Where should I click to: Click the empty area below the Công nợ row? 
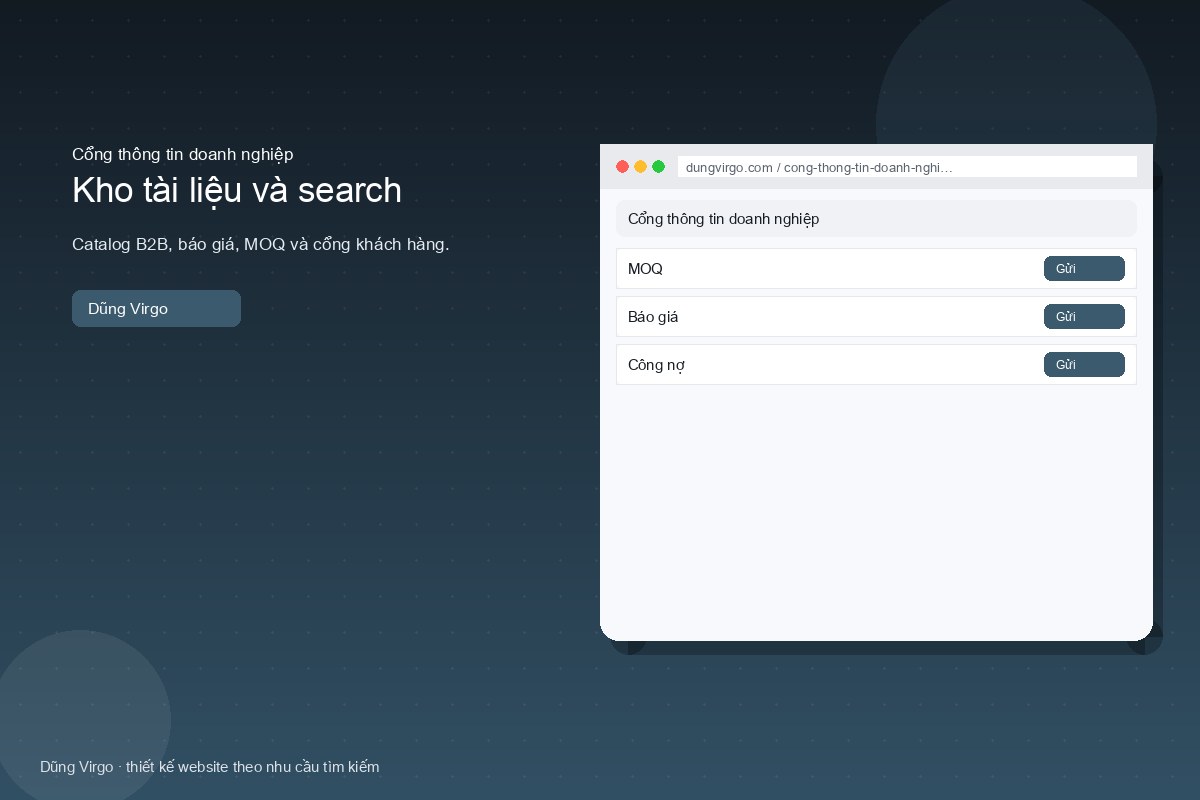tap(876, 510)
